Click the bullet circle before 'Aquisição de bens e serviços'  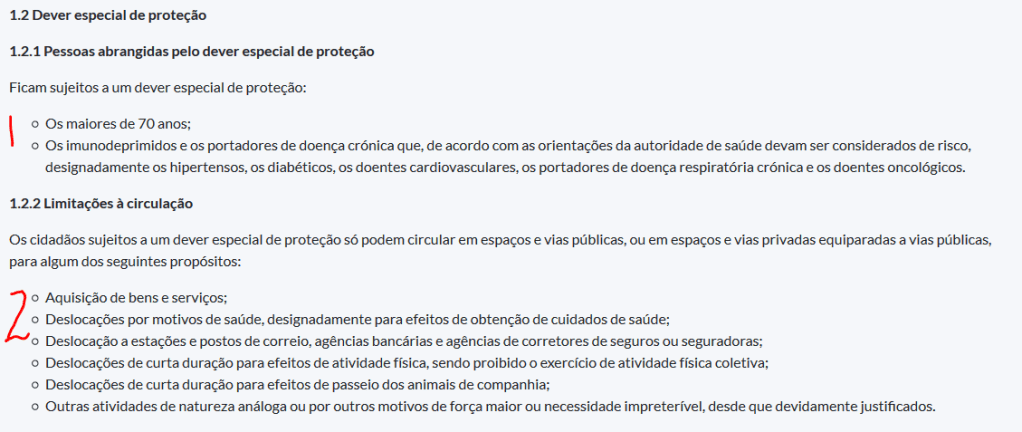pos(35,297)
